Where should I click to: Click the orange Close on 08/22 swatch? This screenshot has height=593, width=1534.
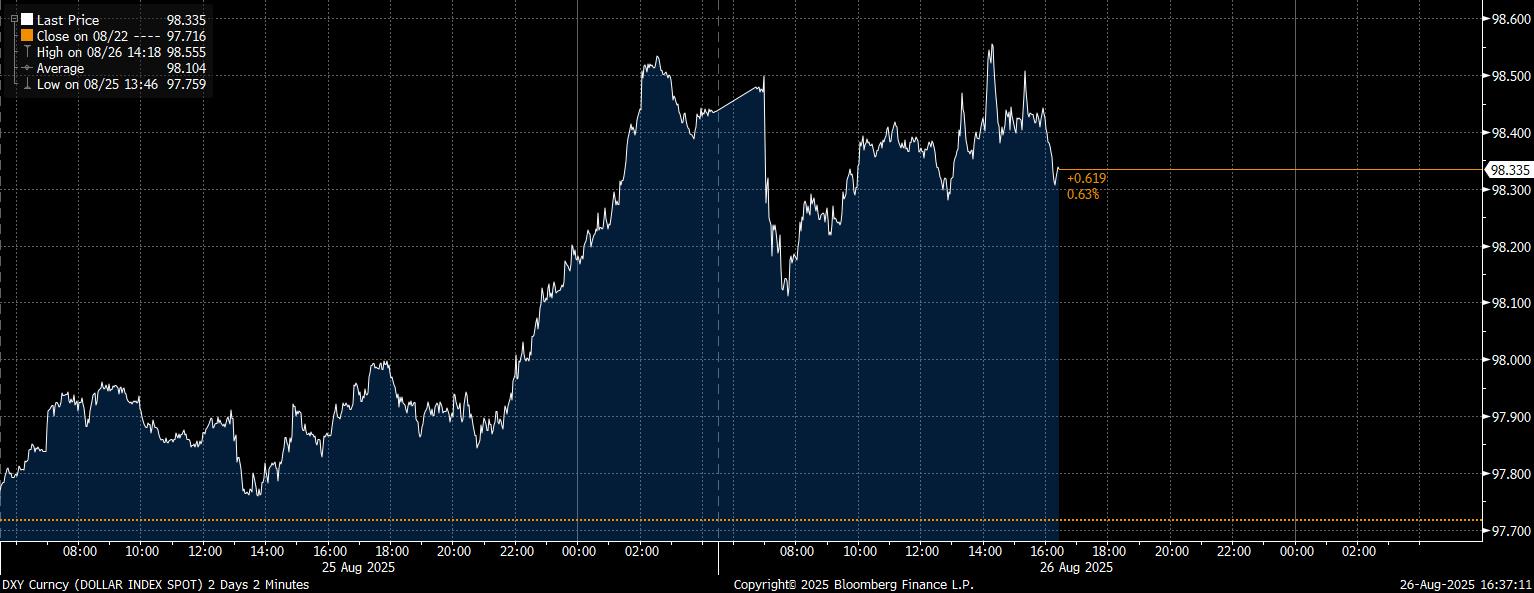coord(27,36)
